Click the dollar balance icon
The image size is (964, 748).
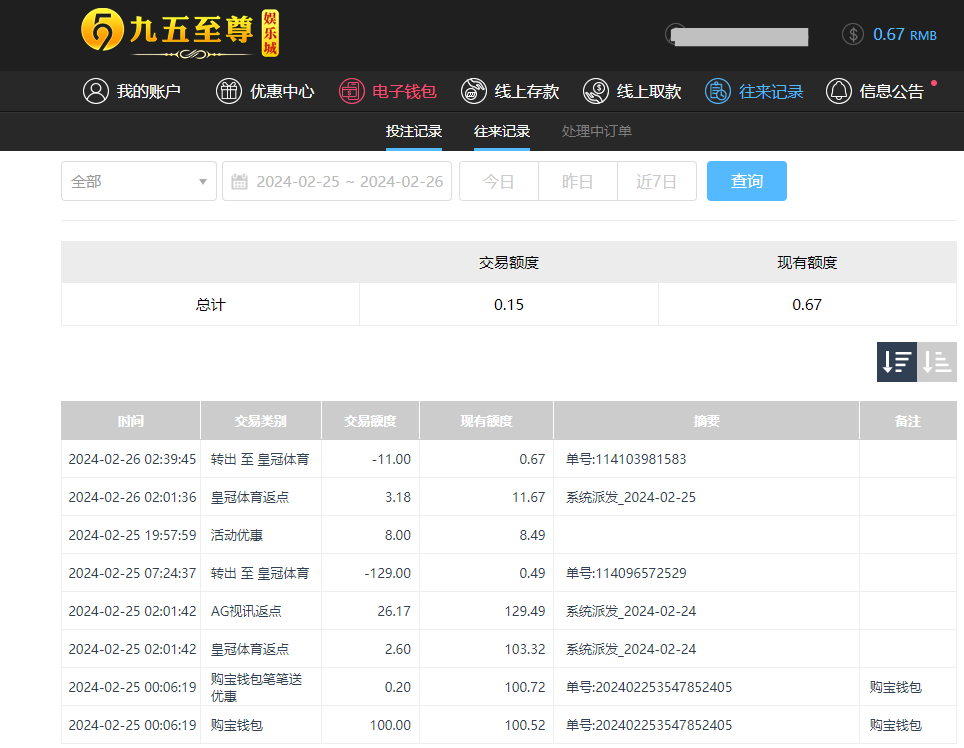[x=853, y=34]
